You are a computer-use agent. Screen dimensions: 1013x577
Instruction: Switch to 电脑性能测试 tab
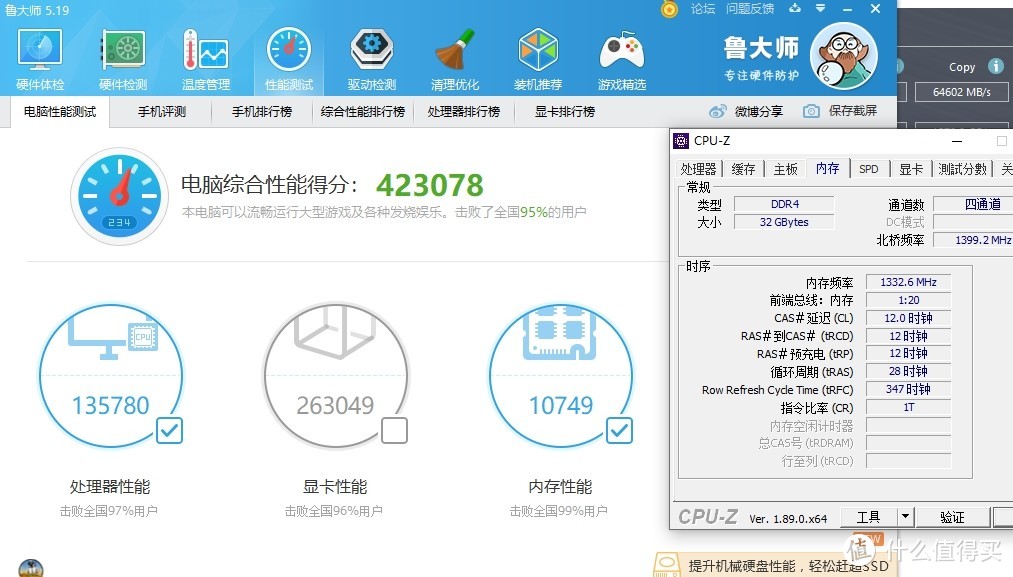(59, 112)
